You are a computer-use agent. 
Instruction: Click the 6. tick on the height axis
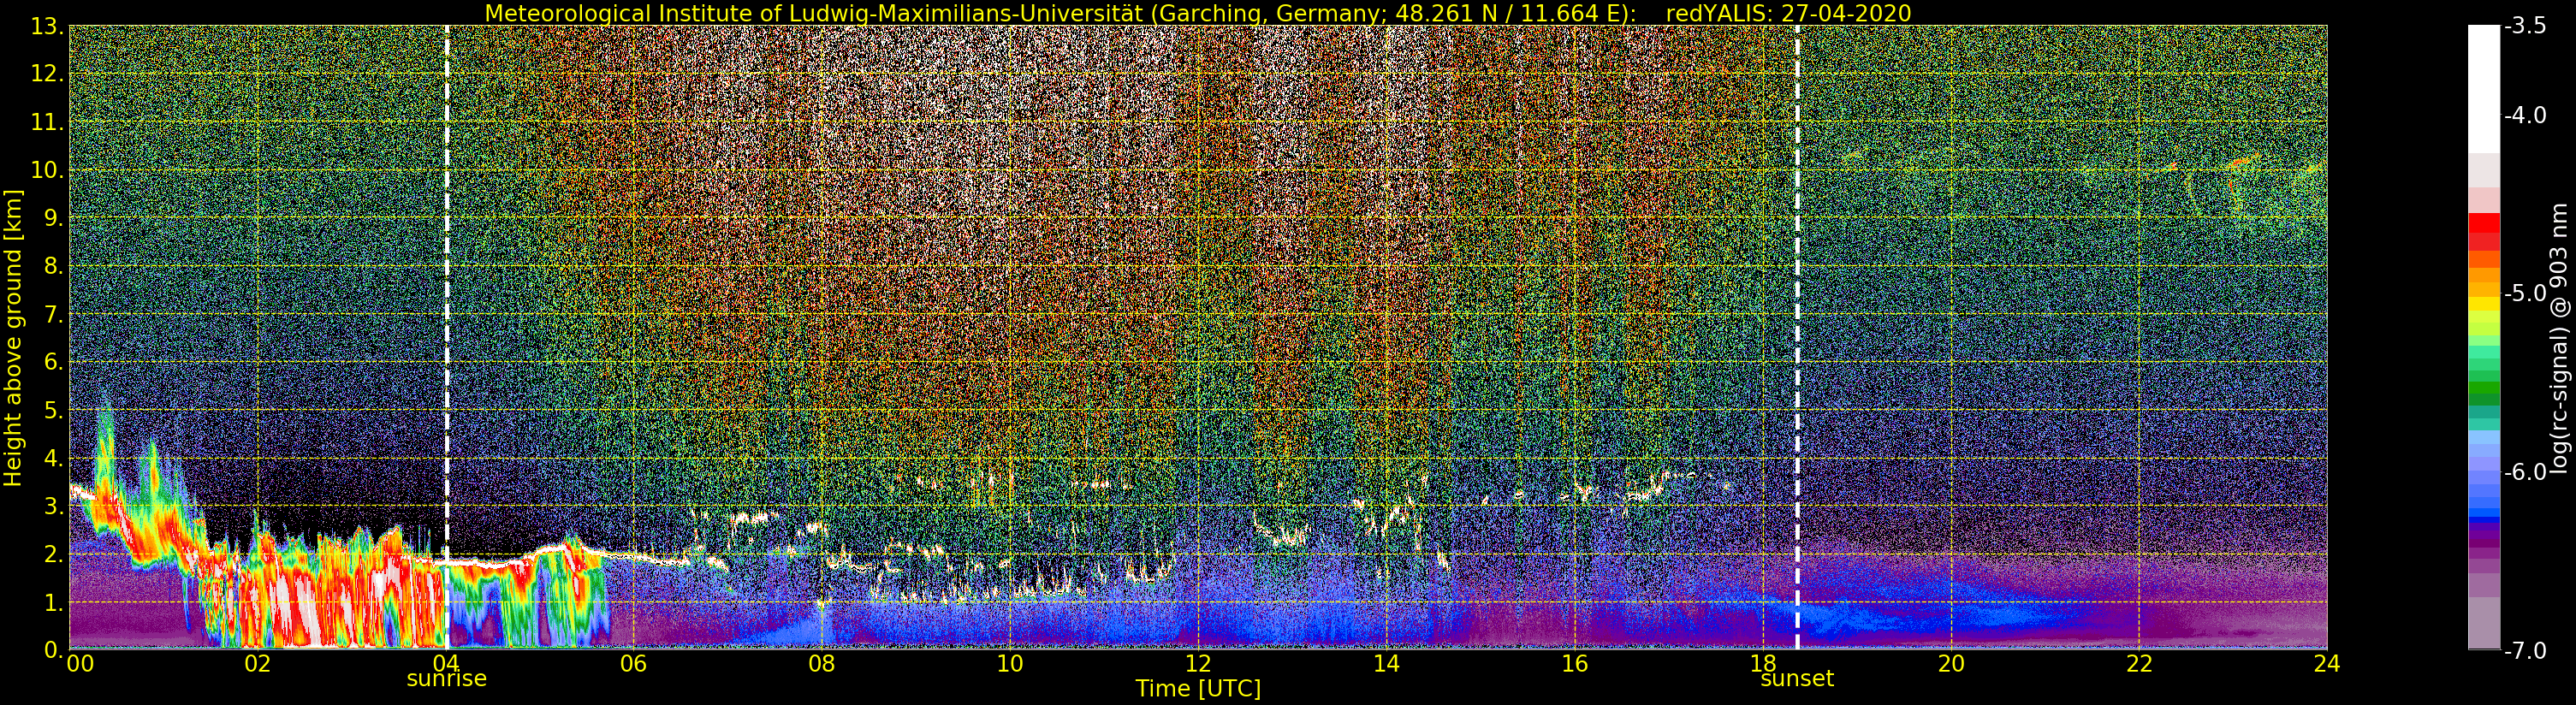(x=53, y=362)
